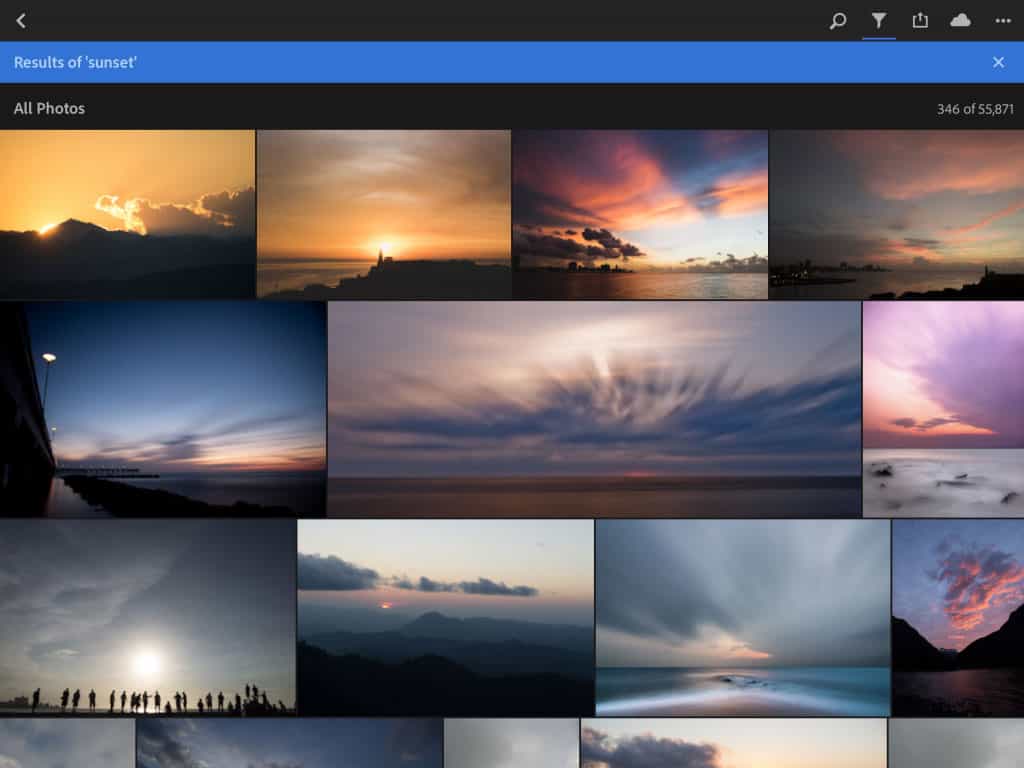The width and height of the screenshot is (1024, 768).
Task: Tap the back arrow icon
Action: 21,20
